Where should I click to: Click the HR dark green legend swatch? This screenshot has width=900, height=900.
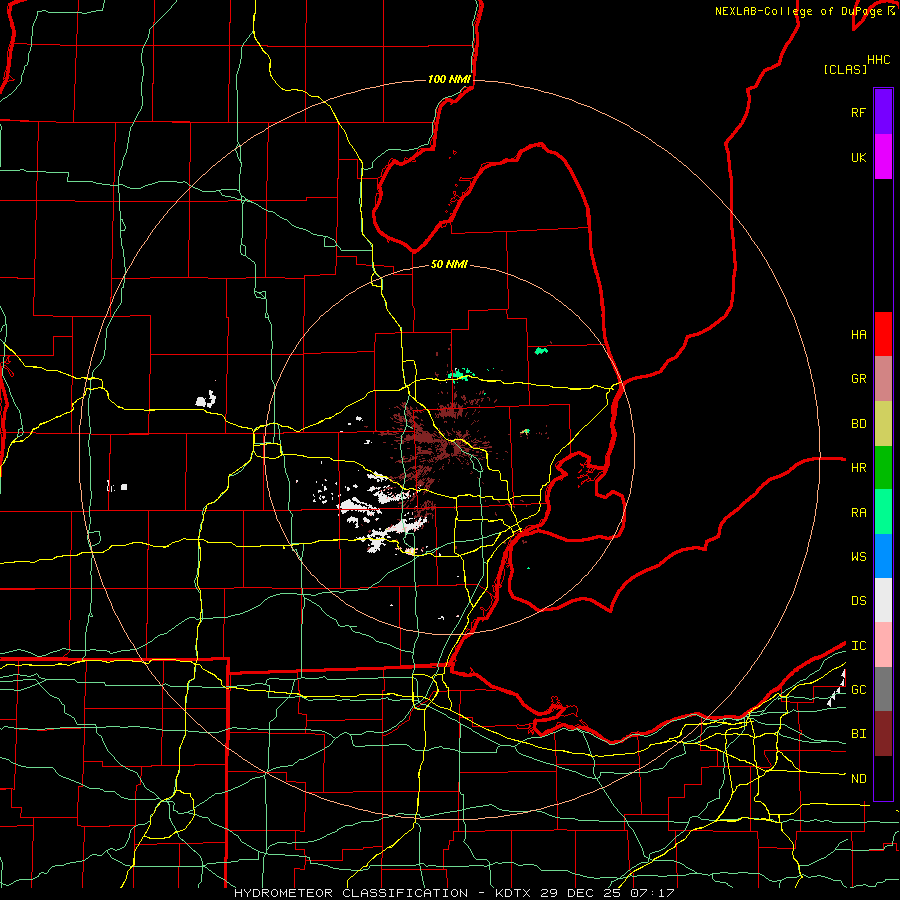[x=883, y=467]
